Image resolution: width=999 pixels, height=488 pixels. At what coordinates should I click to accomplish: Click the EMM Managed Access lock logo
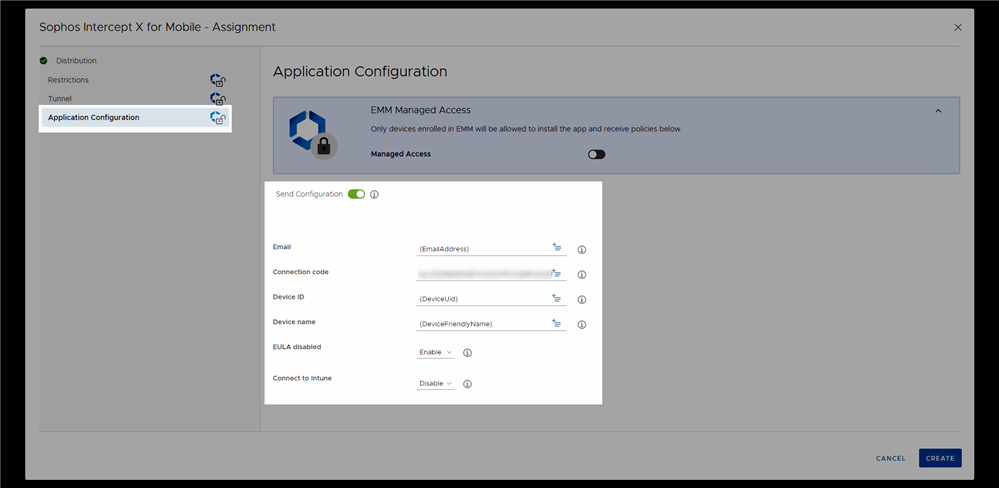point(312,134)
